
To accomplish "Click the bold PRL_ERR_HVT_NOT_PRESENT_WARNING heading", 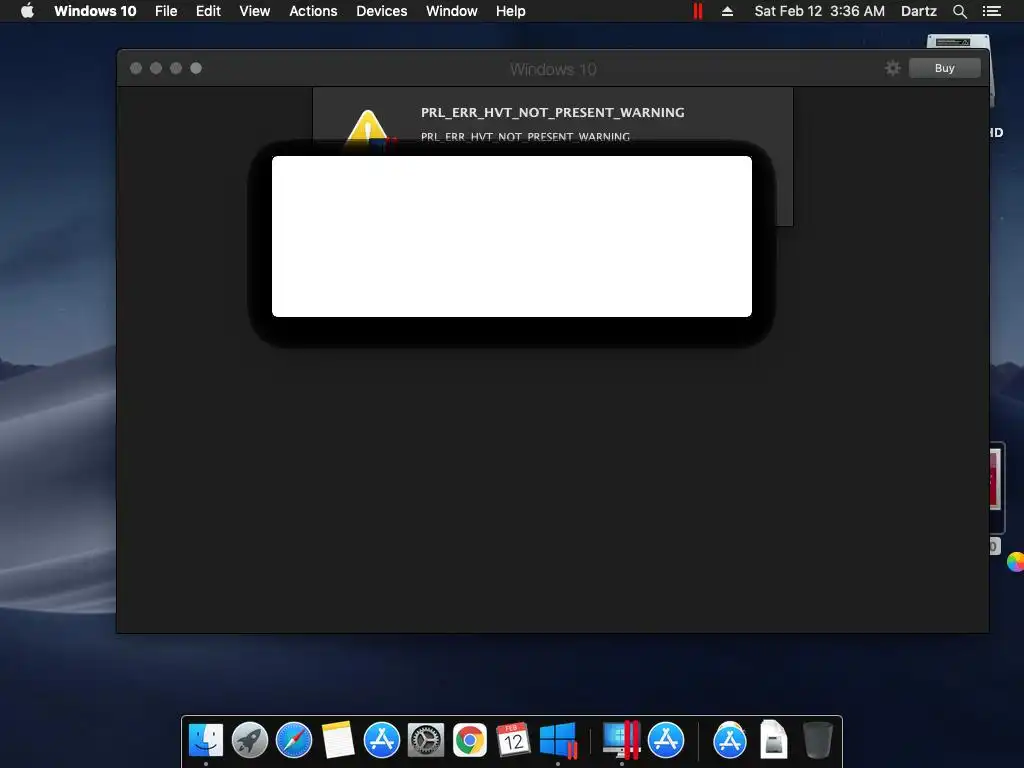I will point(552,112).
